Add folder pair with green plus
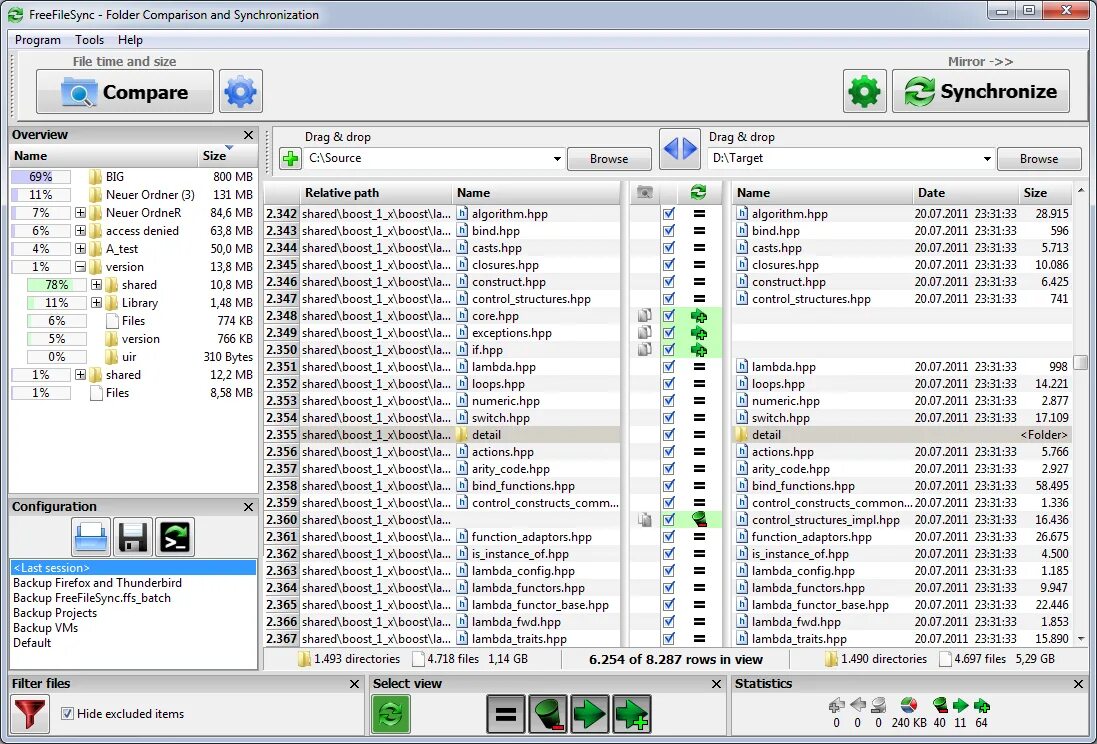This screenshot has height=744, width=1097. click(x=290, y=158)
